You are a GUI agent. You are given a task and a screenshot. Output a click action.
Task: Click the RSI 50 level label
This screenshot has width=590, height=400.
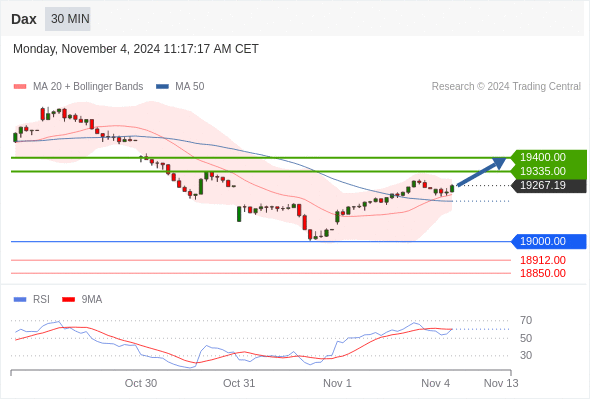526,338
